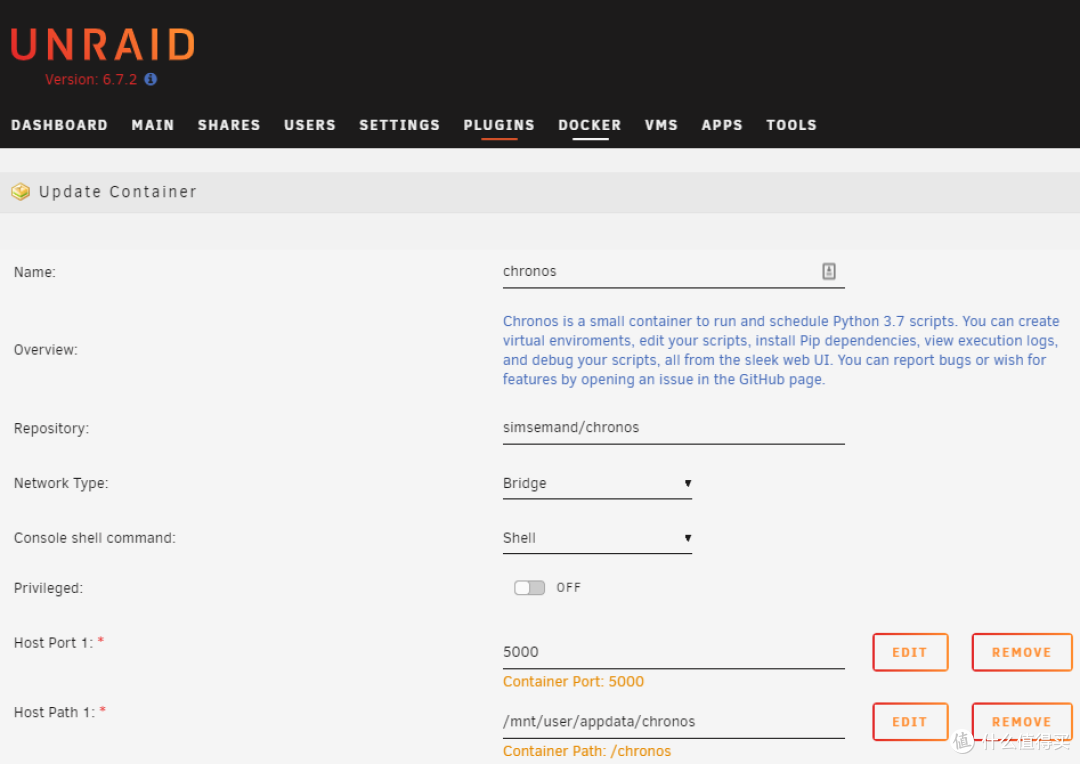
Task: Edit the Host Port 1 entry
Action: (909, 652)
